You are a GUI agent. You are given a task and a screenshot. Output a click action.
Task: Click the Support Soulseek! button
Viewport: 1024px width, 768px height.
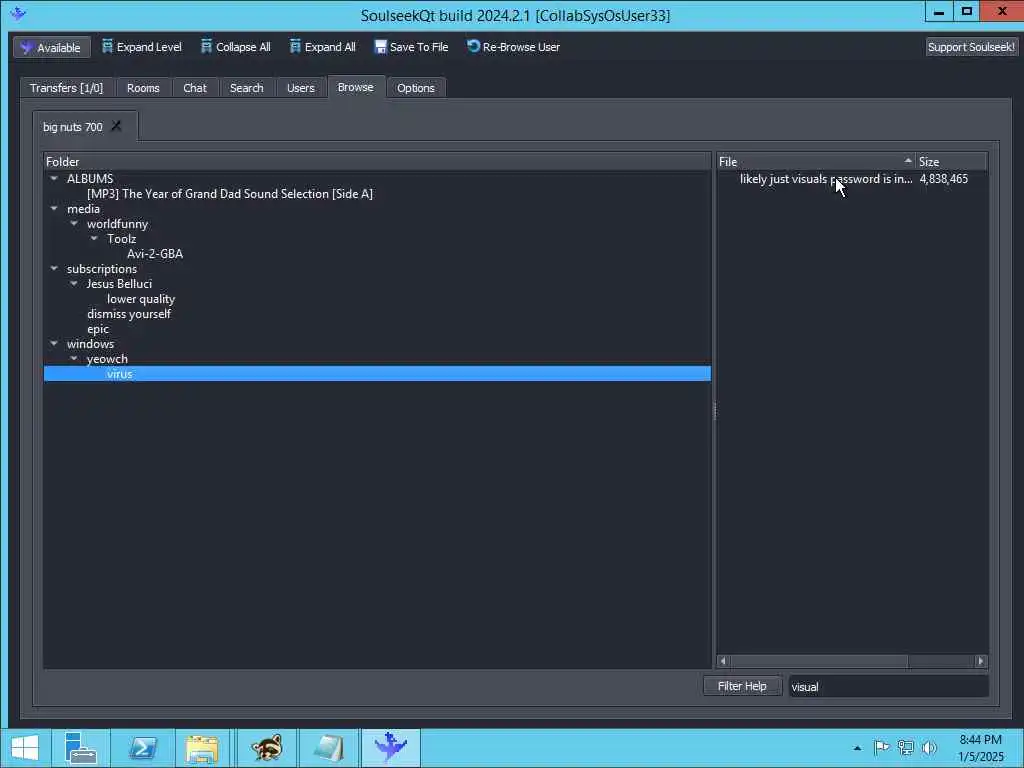[971, 47]
